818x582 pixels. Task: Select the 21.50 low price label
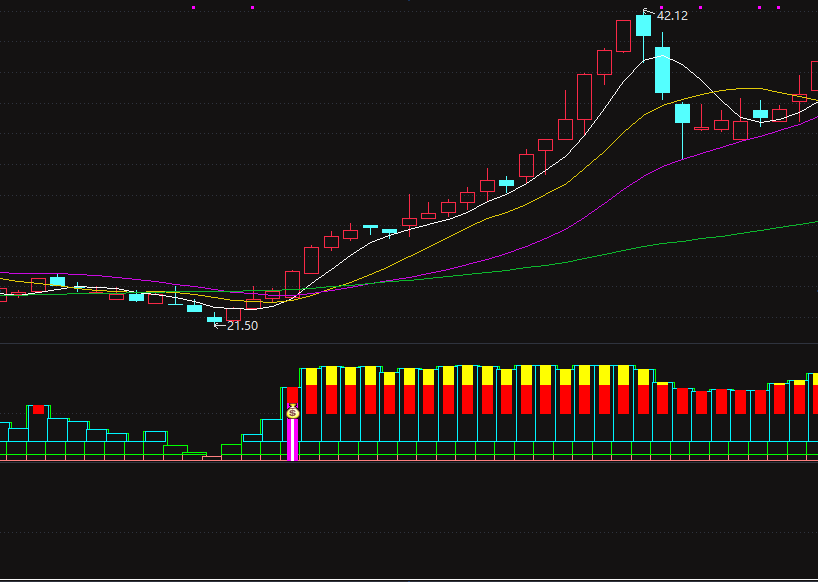pos(242,325)
